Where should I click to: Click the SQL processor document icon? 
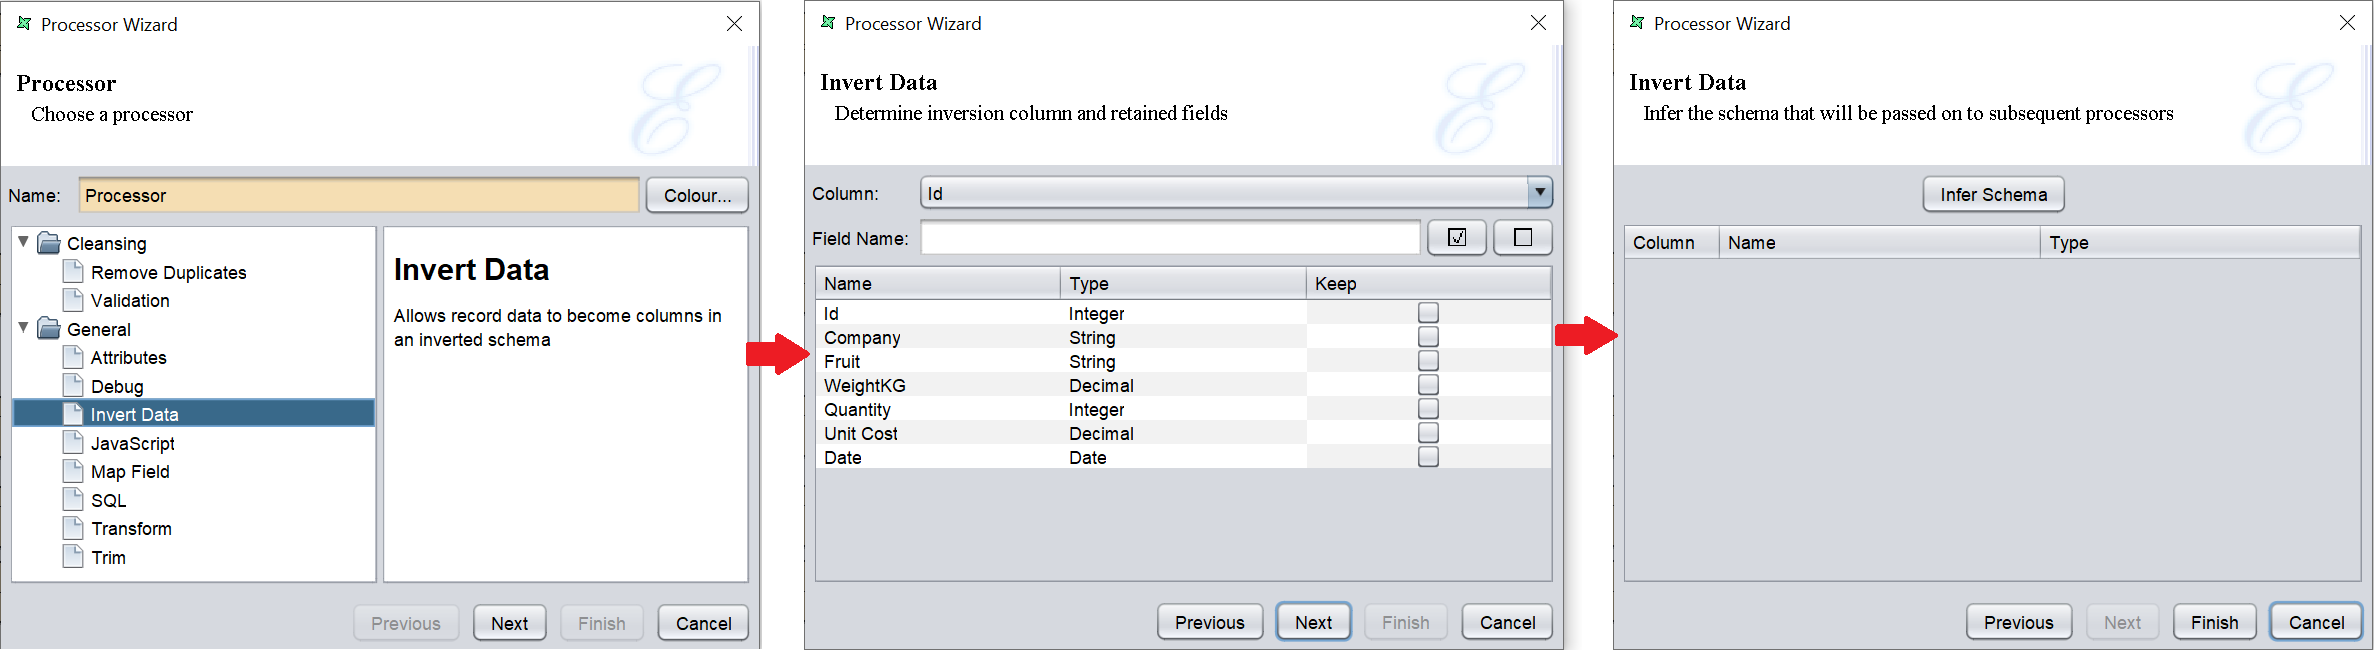(x=73, y=500)
